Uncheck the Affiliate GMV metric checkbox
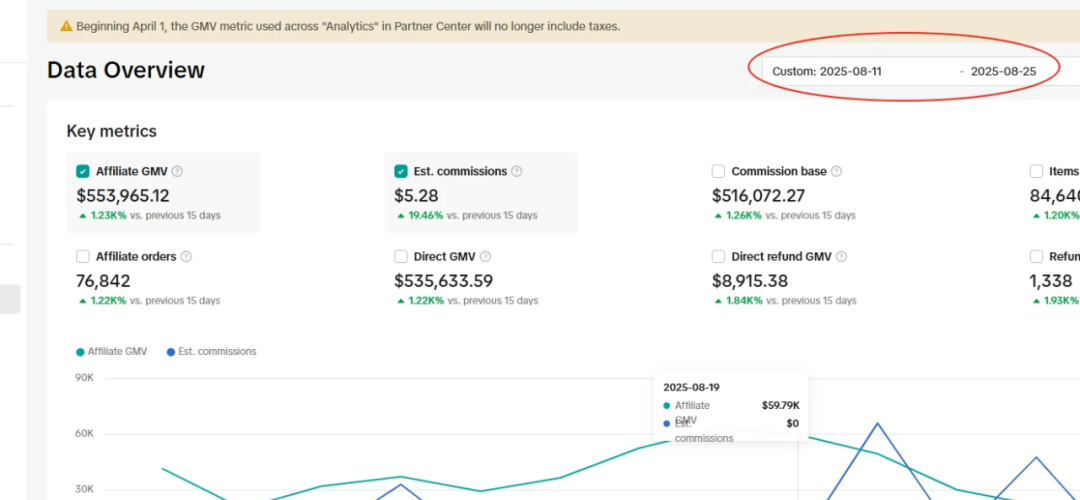1080x500 pixels. tap(83, 171)
